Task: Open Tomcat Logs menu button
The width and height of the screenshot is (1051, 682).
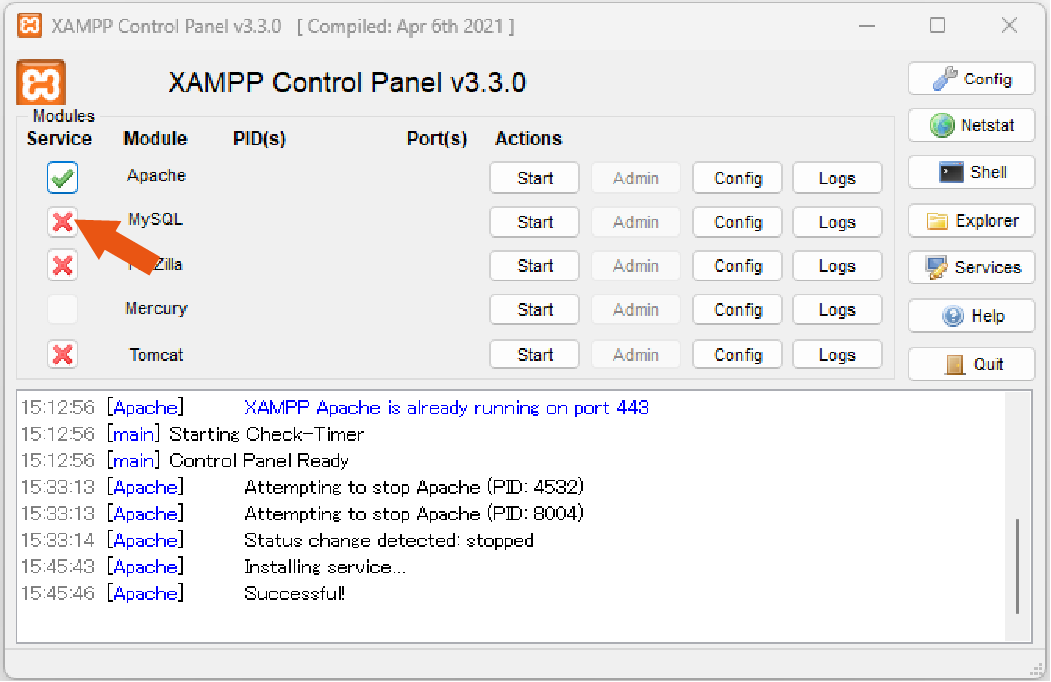Action: [837, 354]
